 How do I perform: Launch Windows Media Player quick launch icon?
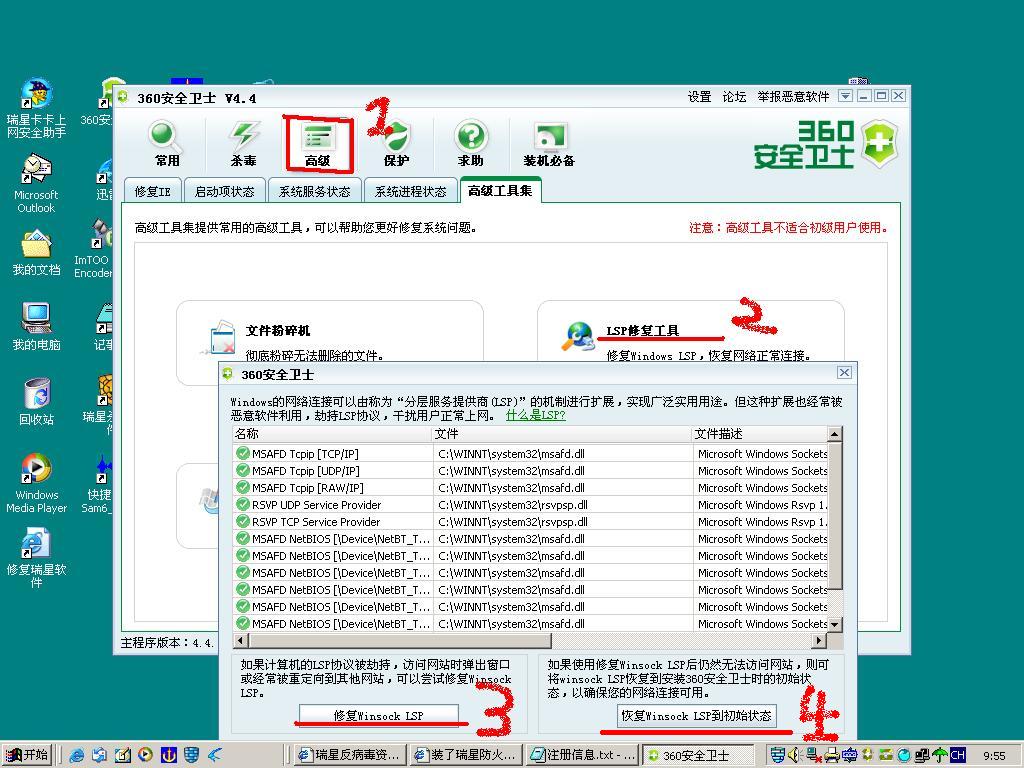point(145,755)
